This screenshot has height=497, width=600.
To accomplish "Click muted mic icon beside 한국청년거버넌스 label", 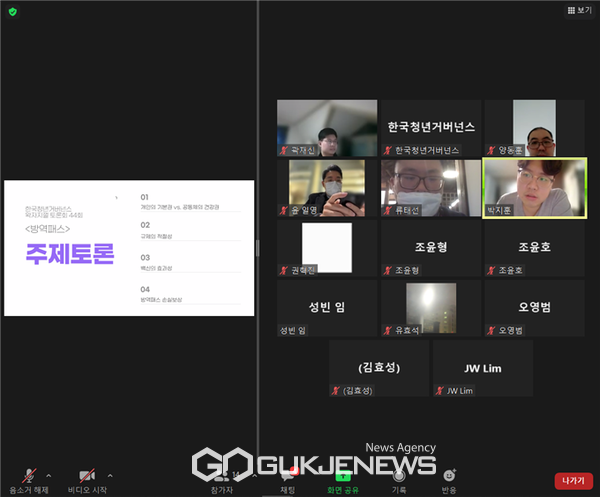I will coord(388,150).
